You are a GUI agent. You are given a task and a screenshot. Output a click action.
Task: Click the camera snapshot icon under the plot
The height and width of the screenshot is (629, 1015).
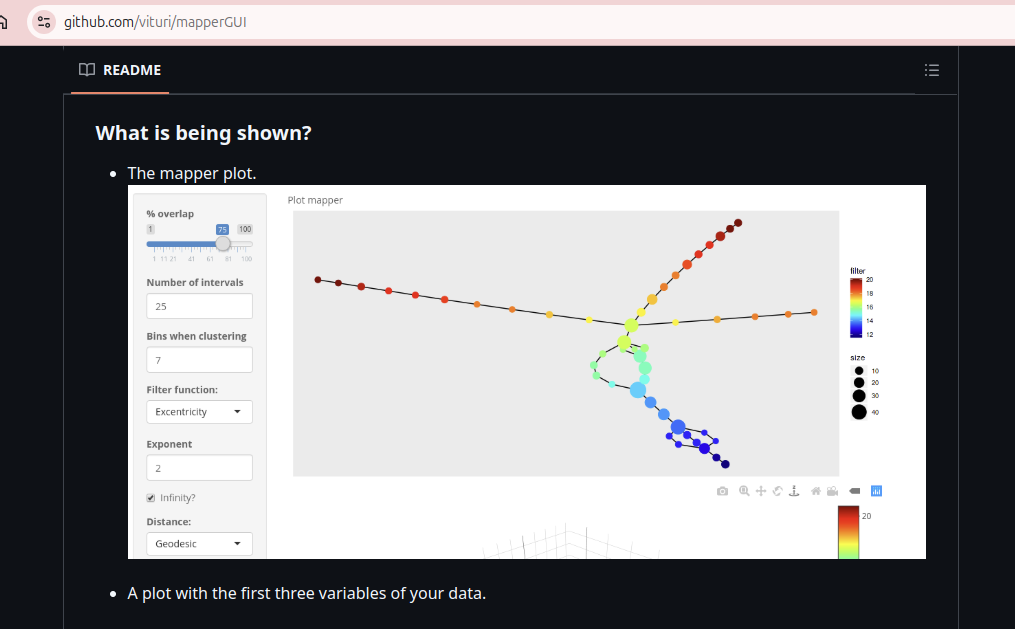click(723, 491)
